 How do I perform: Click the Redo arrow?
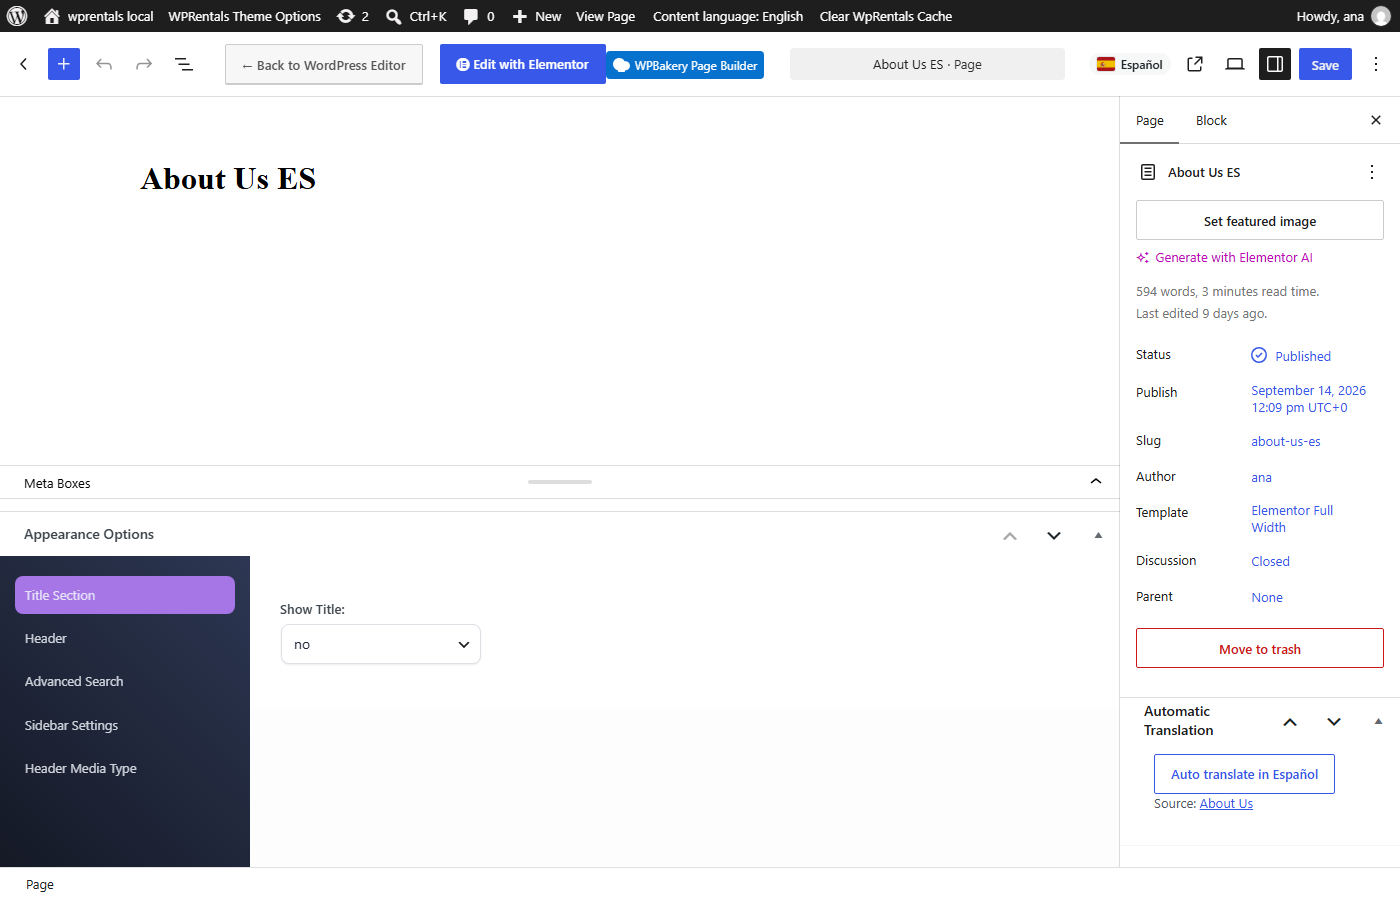click(144, 64)
